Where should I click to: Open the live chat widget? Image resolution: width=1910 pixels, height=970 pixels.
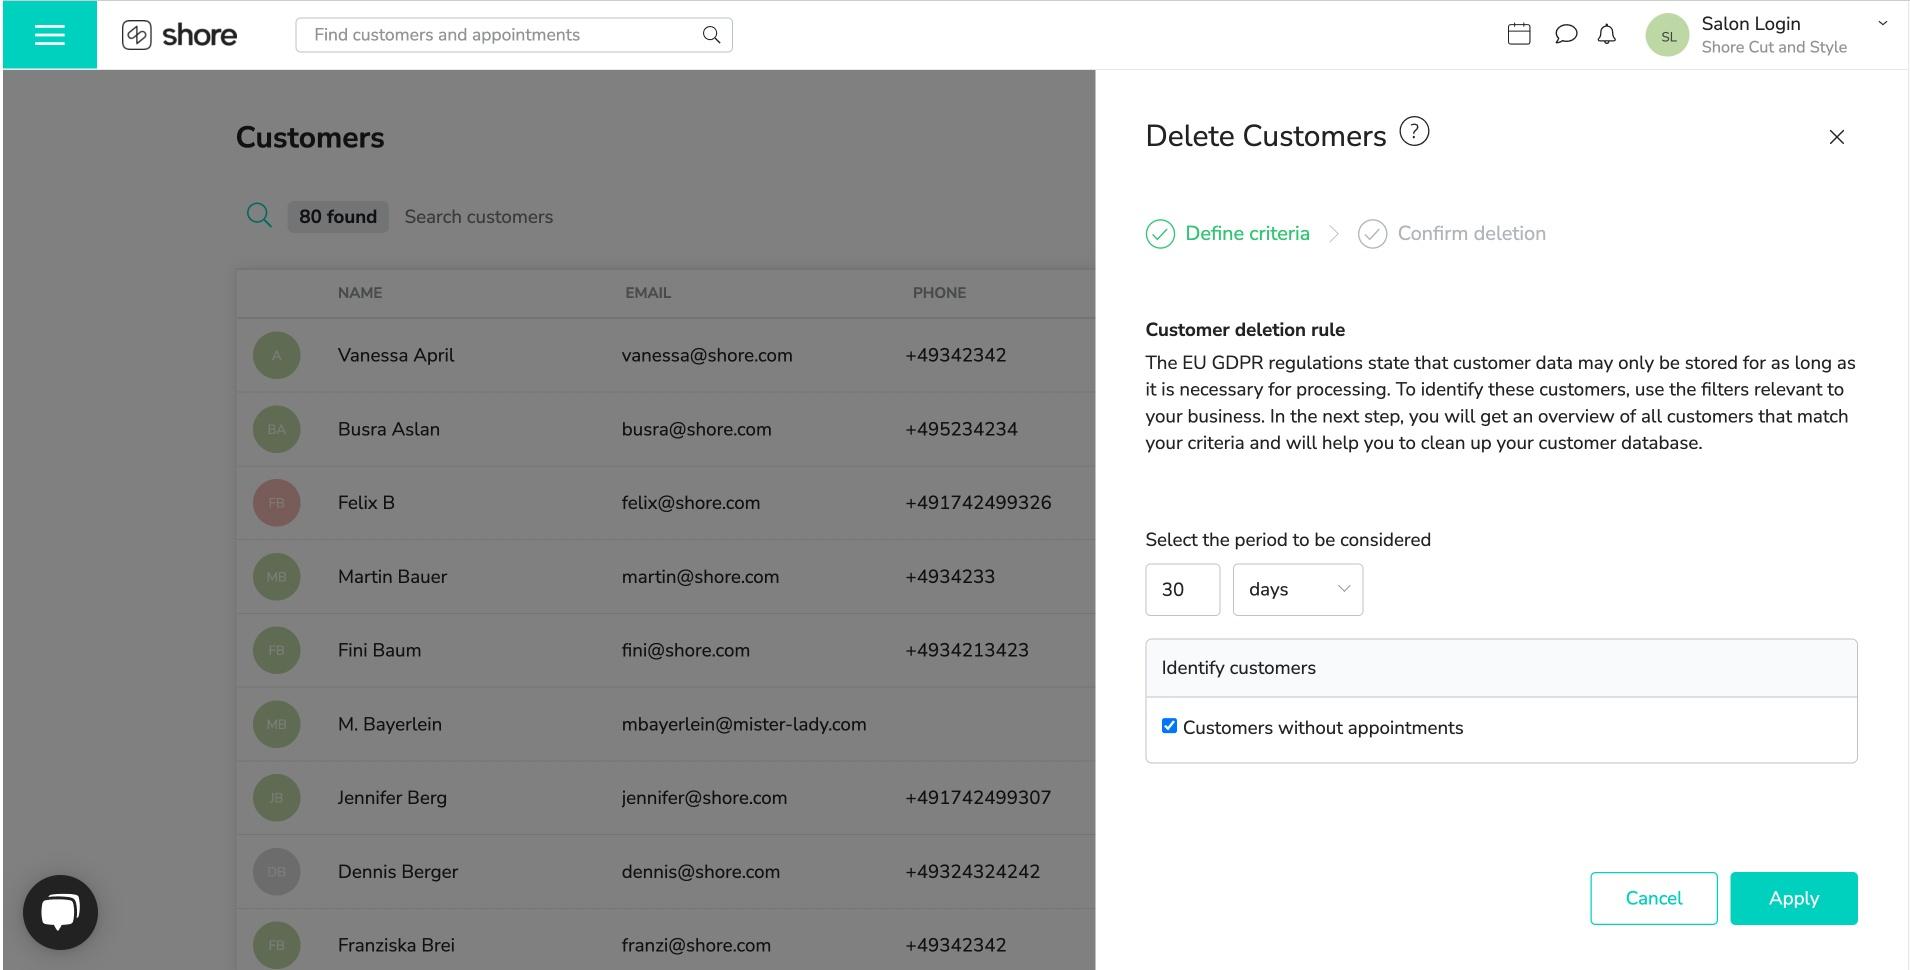(60, 912)
